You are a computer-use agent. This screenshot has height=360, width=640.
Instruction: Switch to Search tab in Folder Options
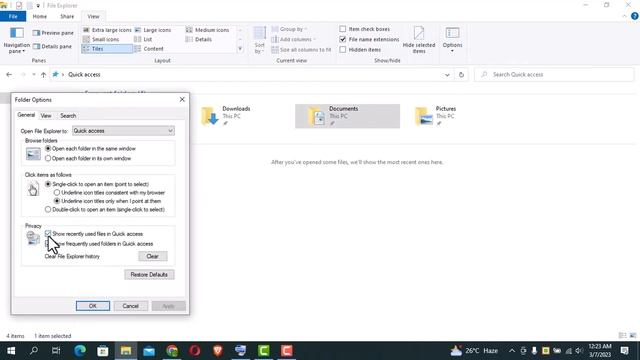coord(68,116)
